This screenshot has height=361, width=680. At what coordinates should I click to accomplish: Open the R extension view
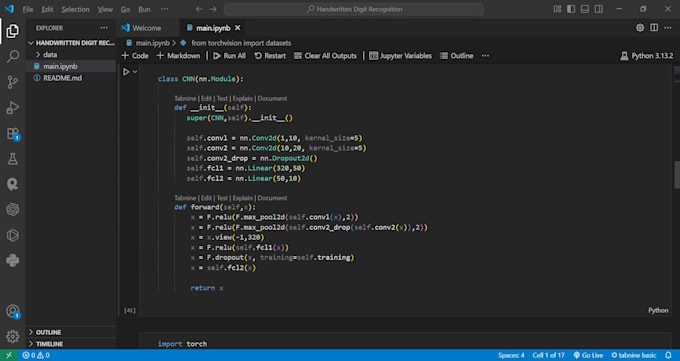click(x=13, y=184)
